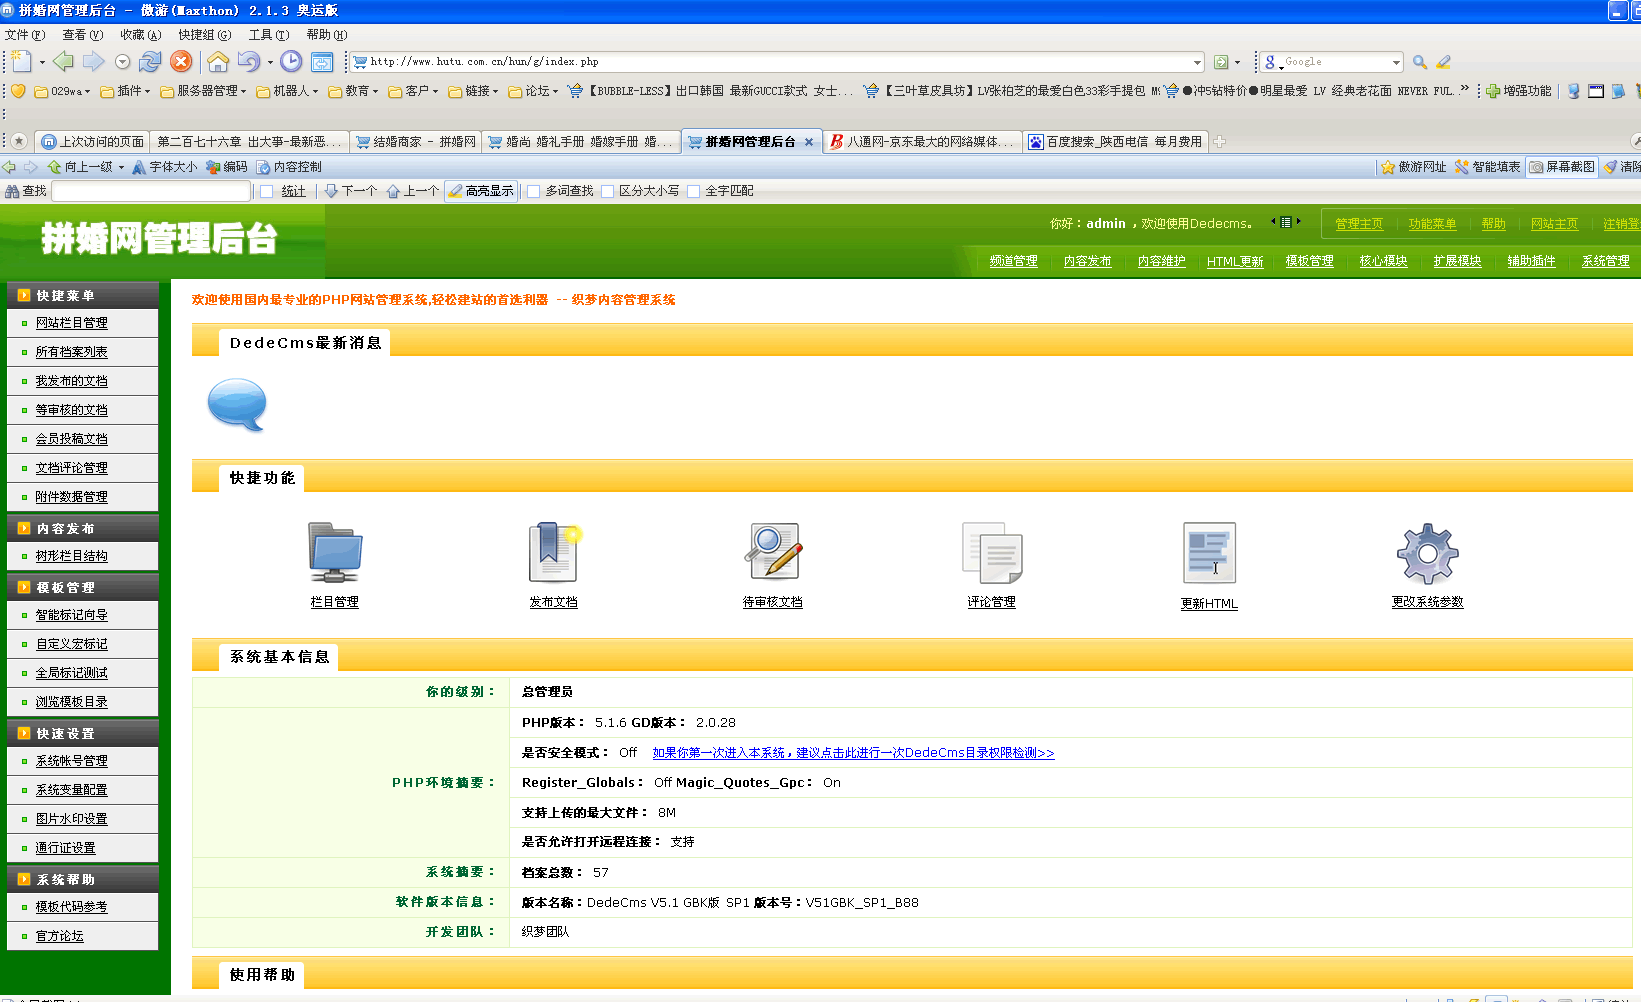
Task: Switch to the 结婚商家 - 拼婚网 tab
Action: (x=415, y=142)
